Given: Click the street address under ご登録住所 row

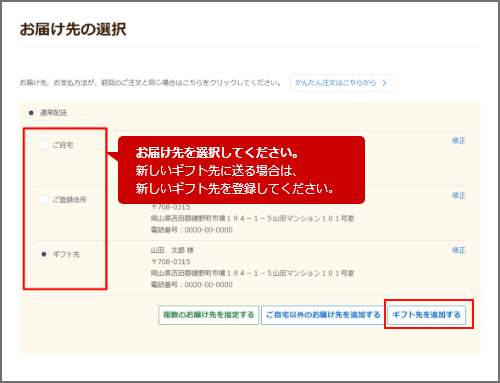Looking at the screenshot, I should click(252, 218).
